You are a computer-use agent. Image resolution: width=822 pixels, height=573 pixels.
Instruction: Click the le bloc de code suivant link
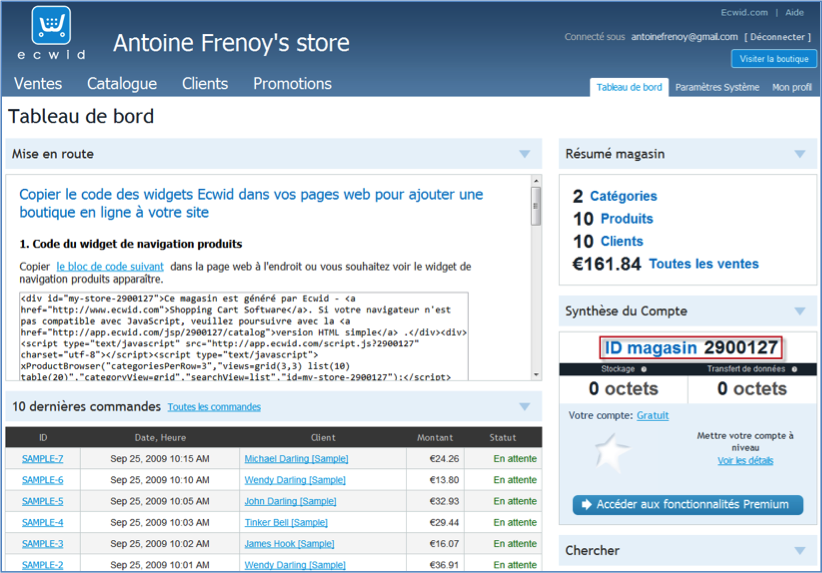coord(110,267)
